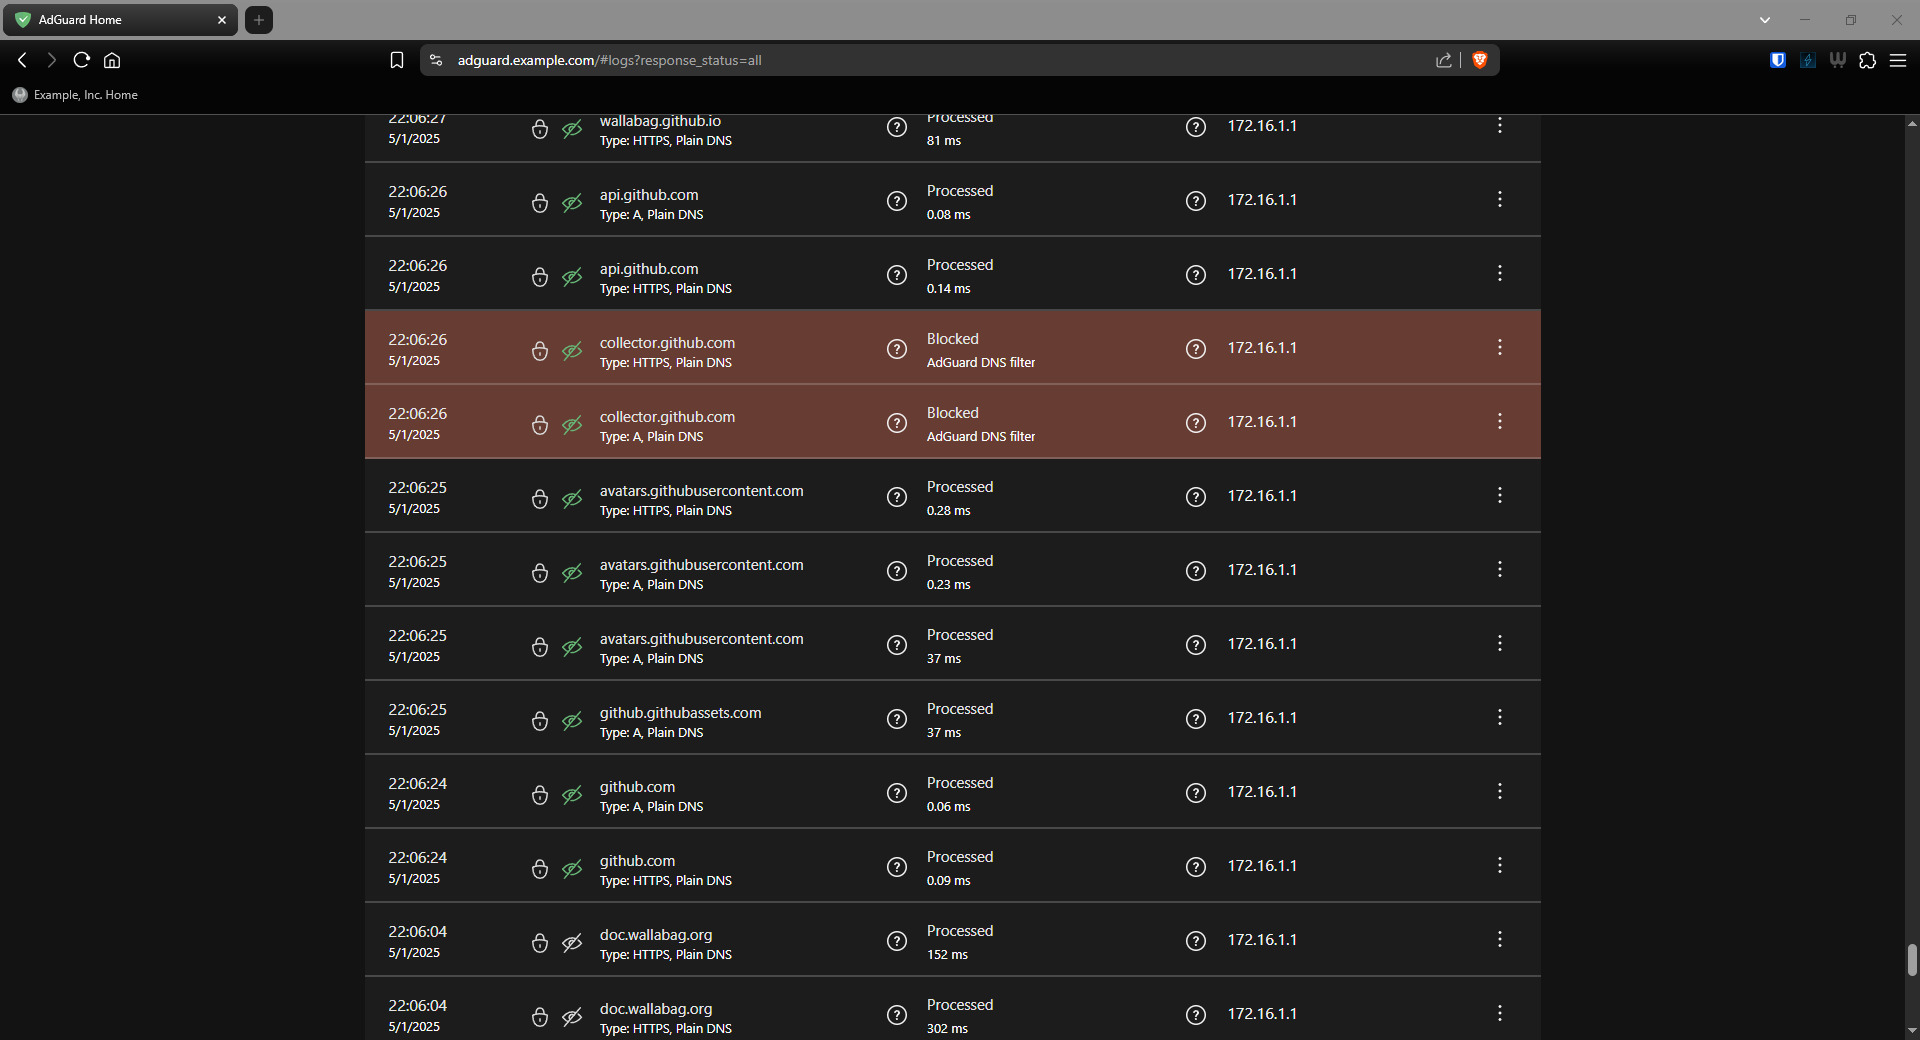Open the browser hamburger main menu
1920x1040 pixels.
pyautogui.click(x=1897, y=60)
